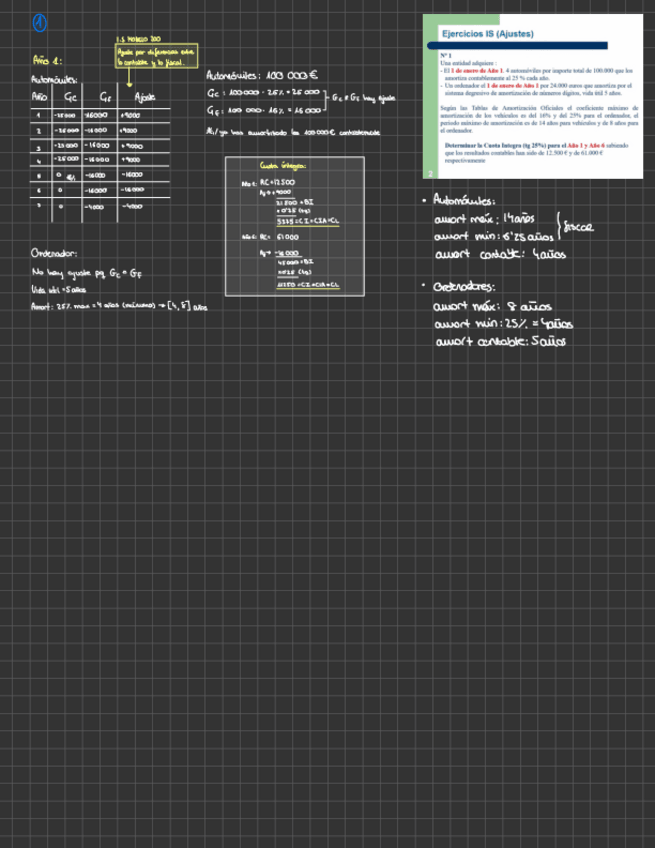Select the line "Gc: 100000 · 25% = 25 000"
655x848 pixels.
[263, 93]
